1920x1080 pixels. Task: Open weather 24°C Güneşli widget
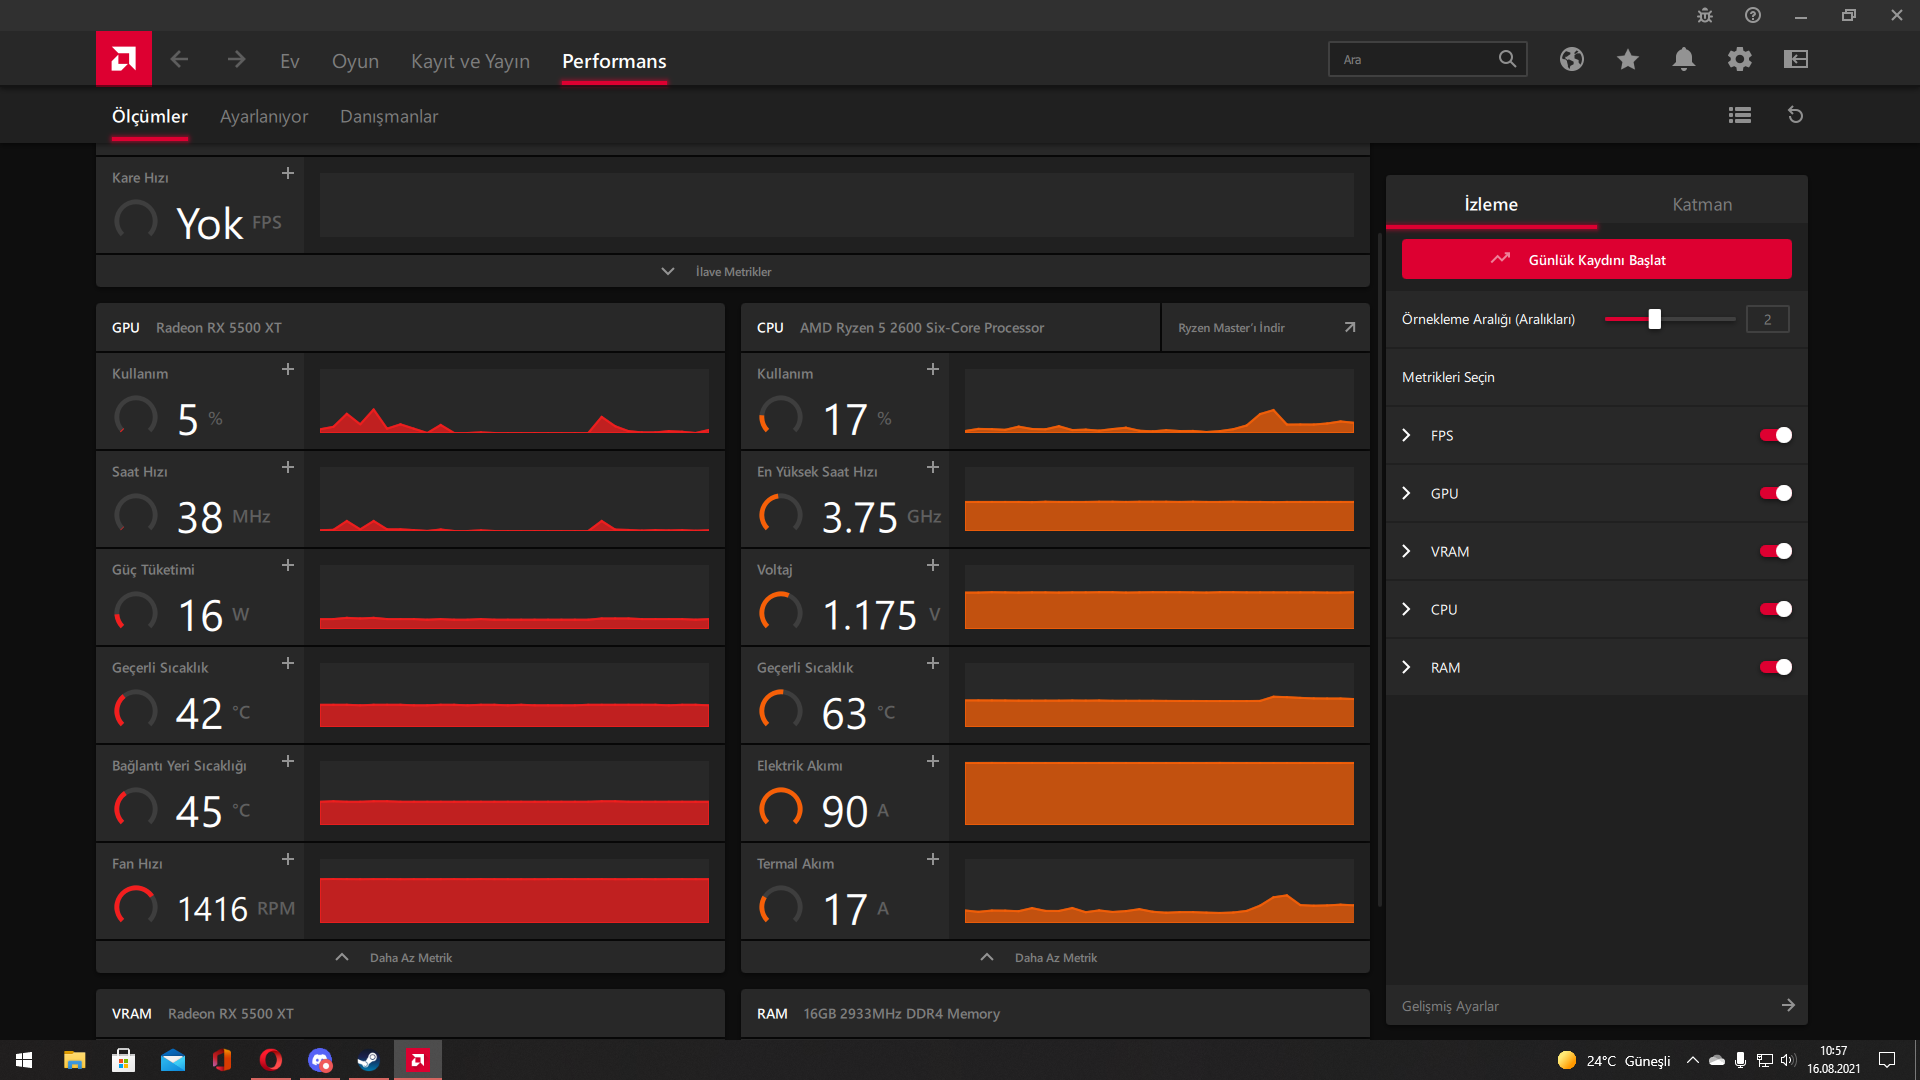(1613, 1060)
